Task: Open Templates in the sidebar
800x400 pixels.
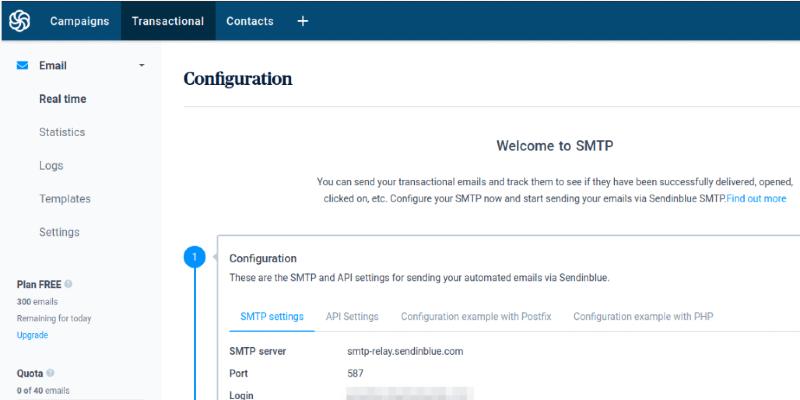Action: tap(65, 199)
